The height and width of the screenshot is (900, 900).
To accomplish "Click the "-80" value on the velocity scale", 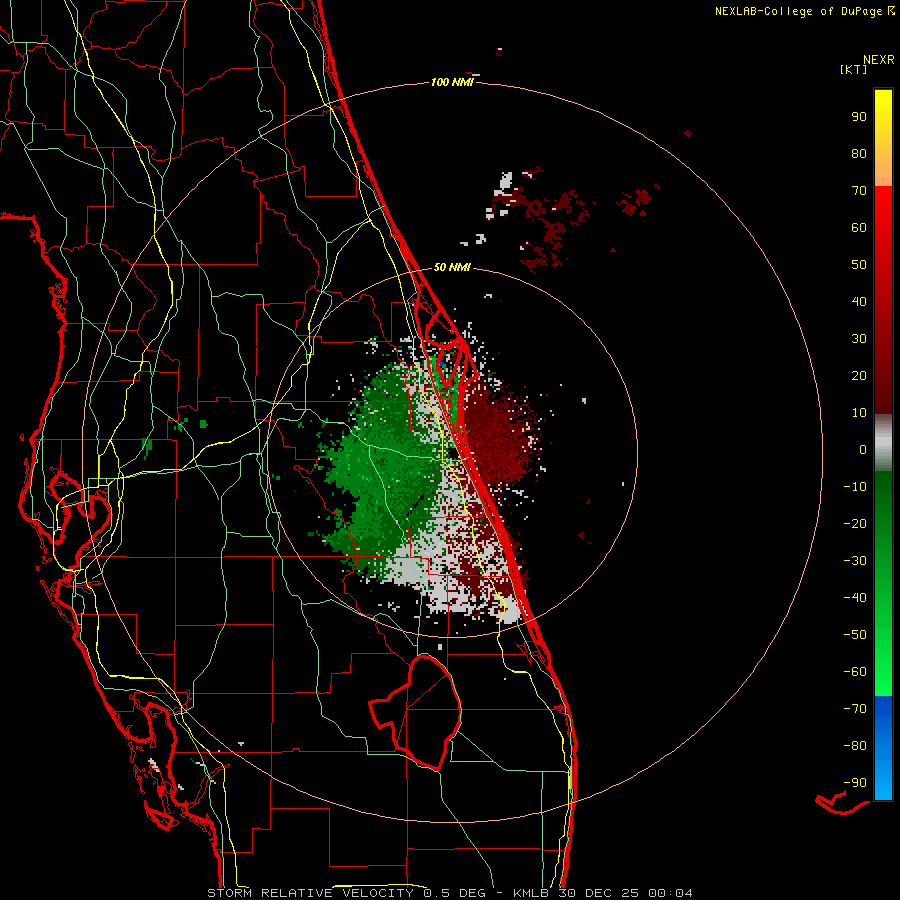I will pyautogui.click(x=855, y=746).
